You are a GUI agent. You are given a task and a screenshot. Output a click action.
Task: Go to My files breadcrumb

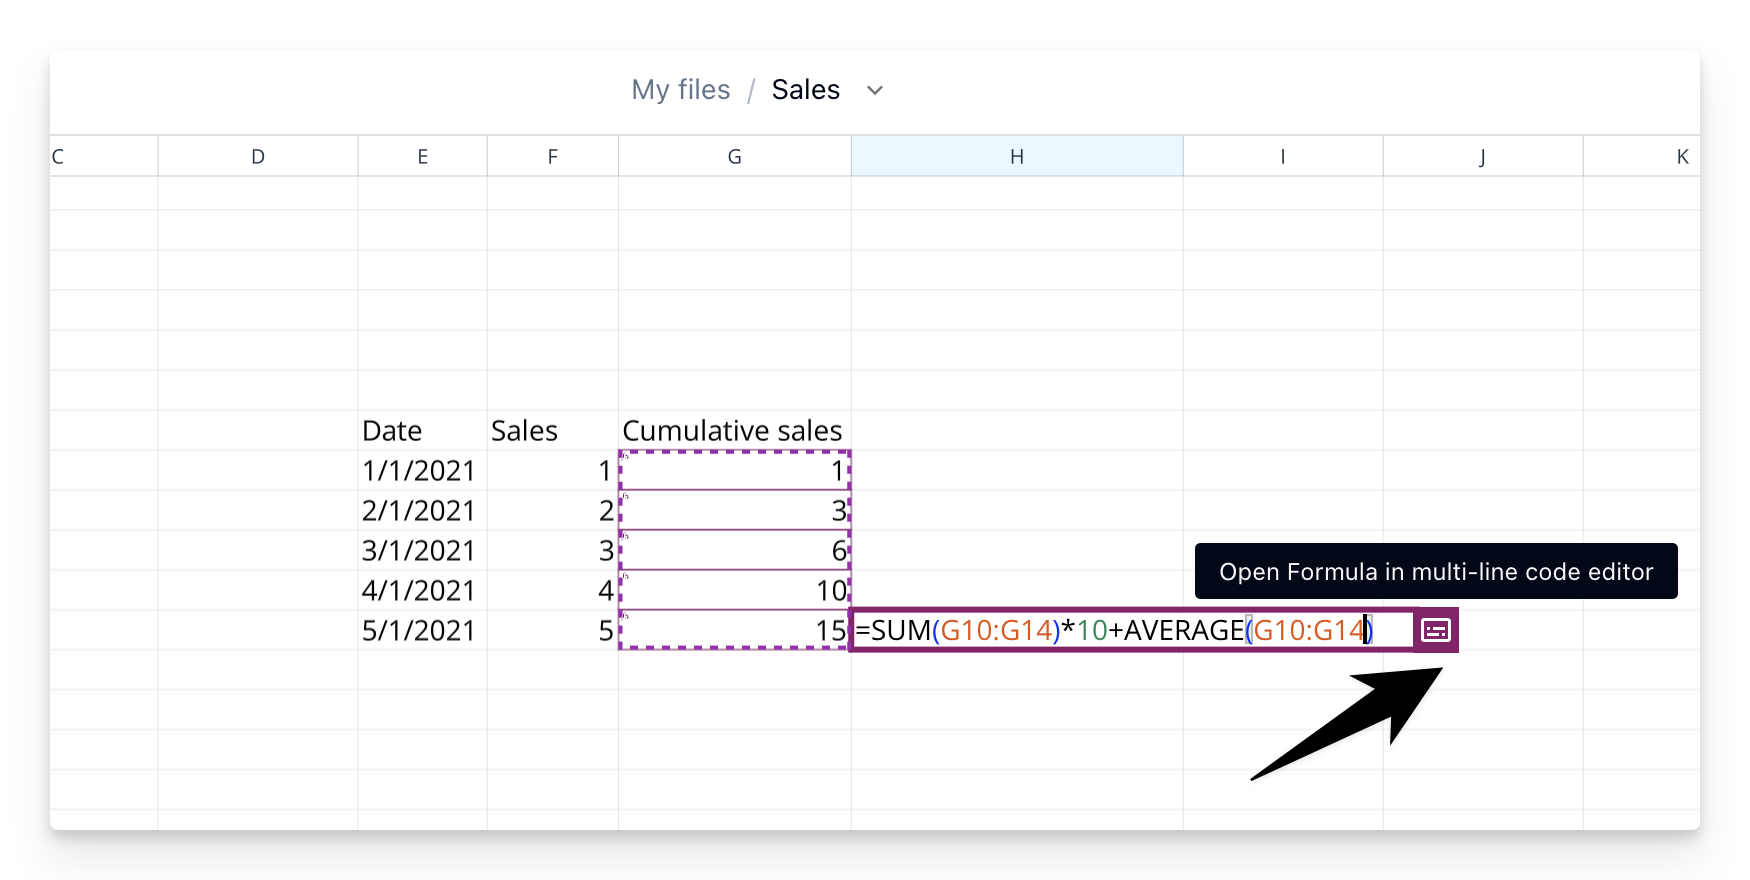tap(680, 90)
